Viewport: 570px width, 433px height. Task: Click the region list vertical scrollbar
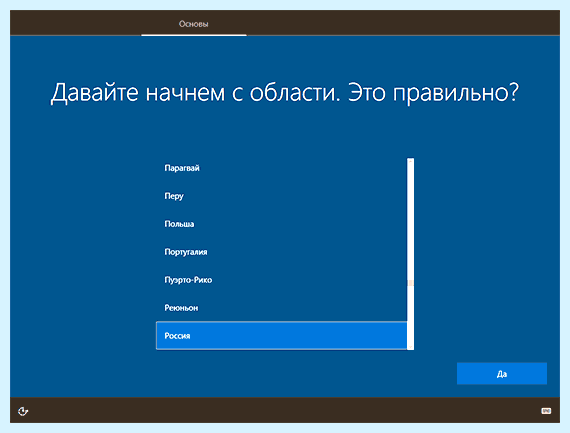(x=410, y=254)
